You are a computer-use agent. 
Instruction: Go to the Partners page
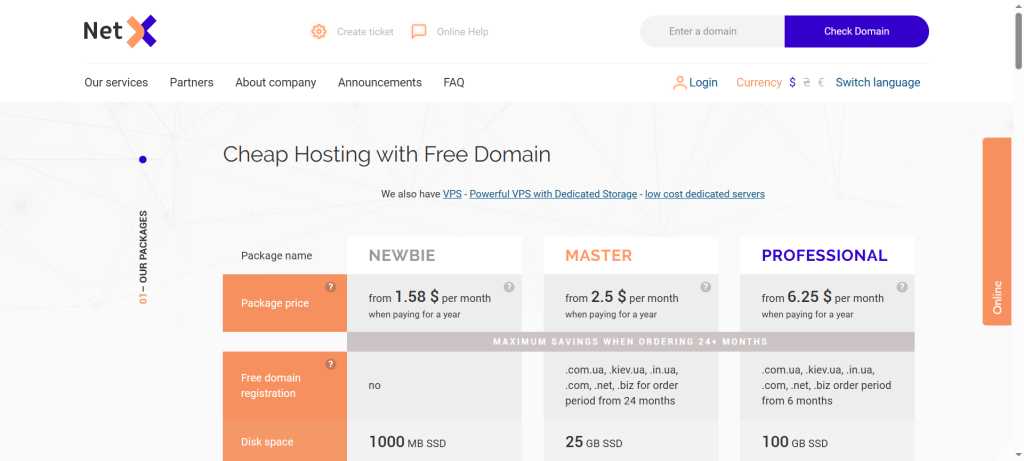pos(191,83)
